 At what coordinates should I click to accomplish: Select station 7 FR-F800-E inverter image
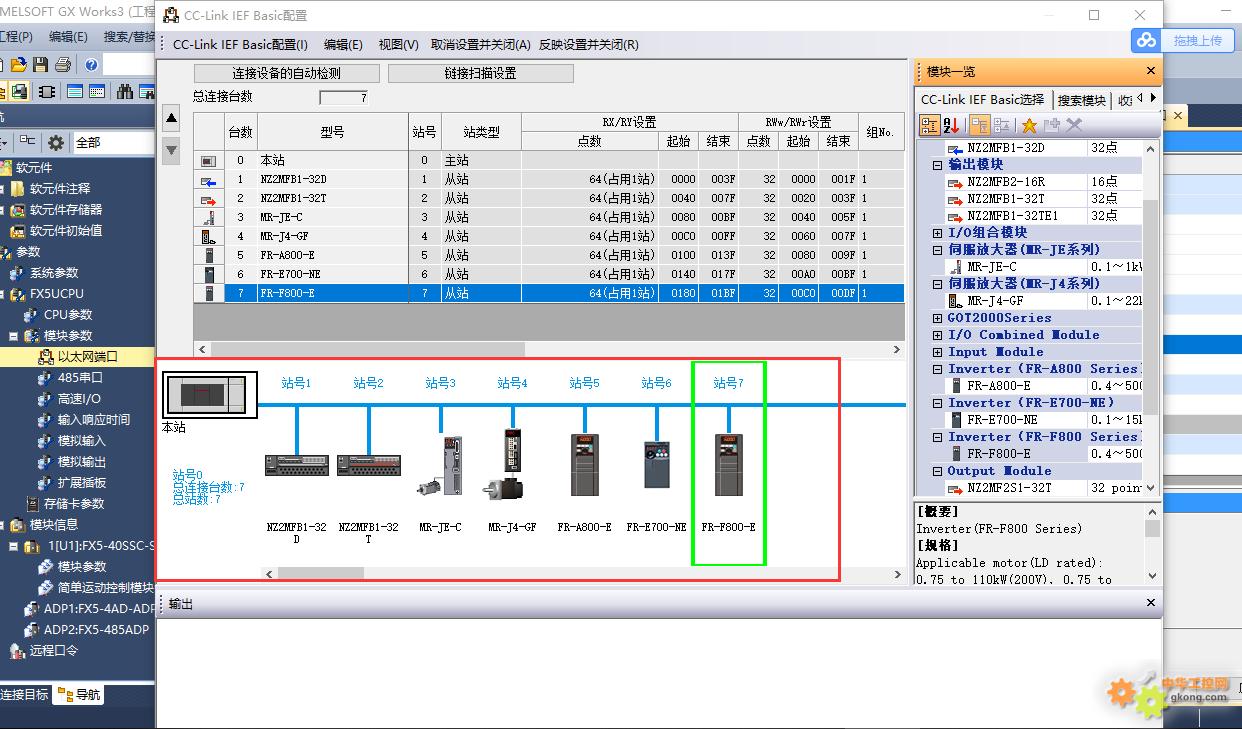coord(728,464)
